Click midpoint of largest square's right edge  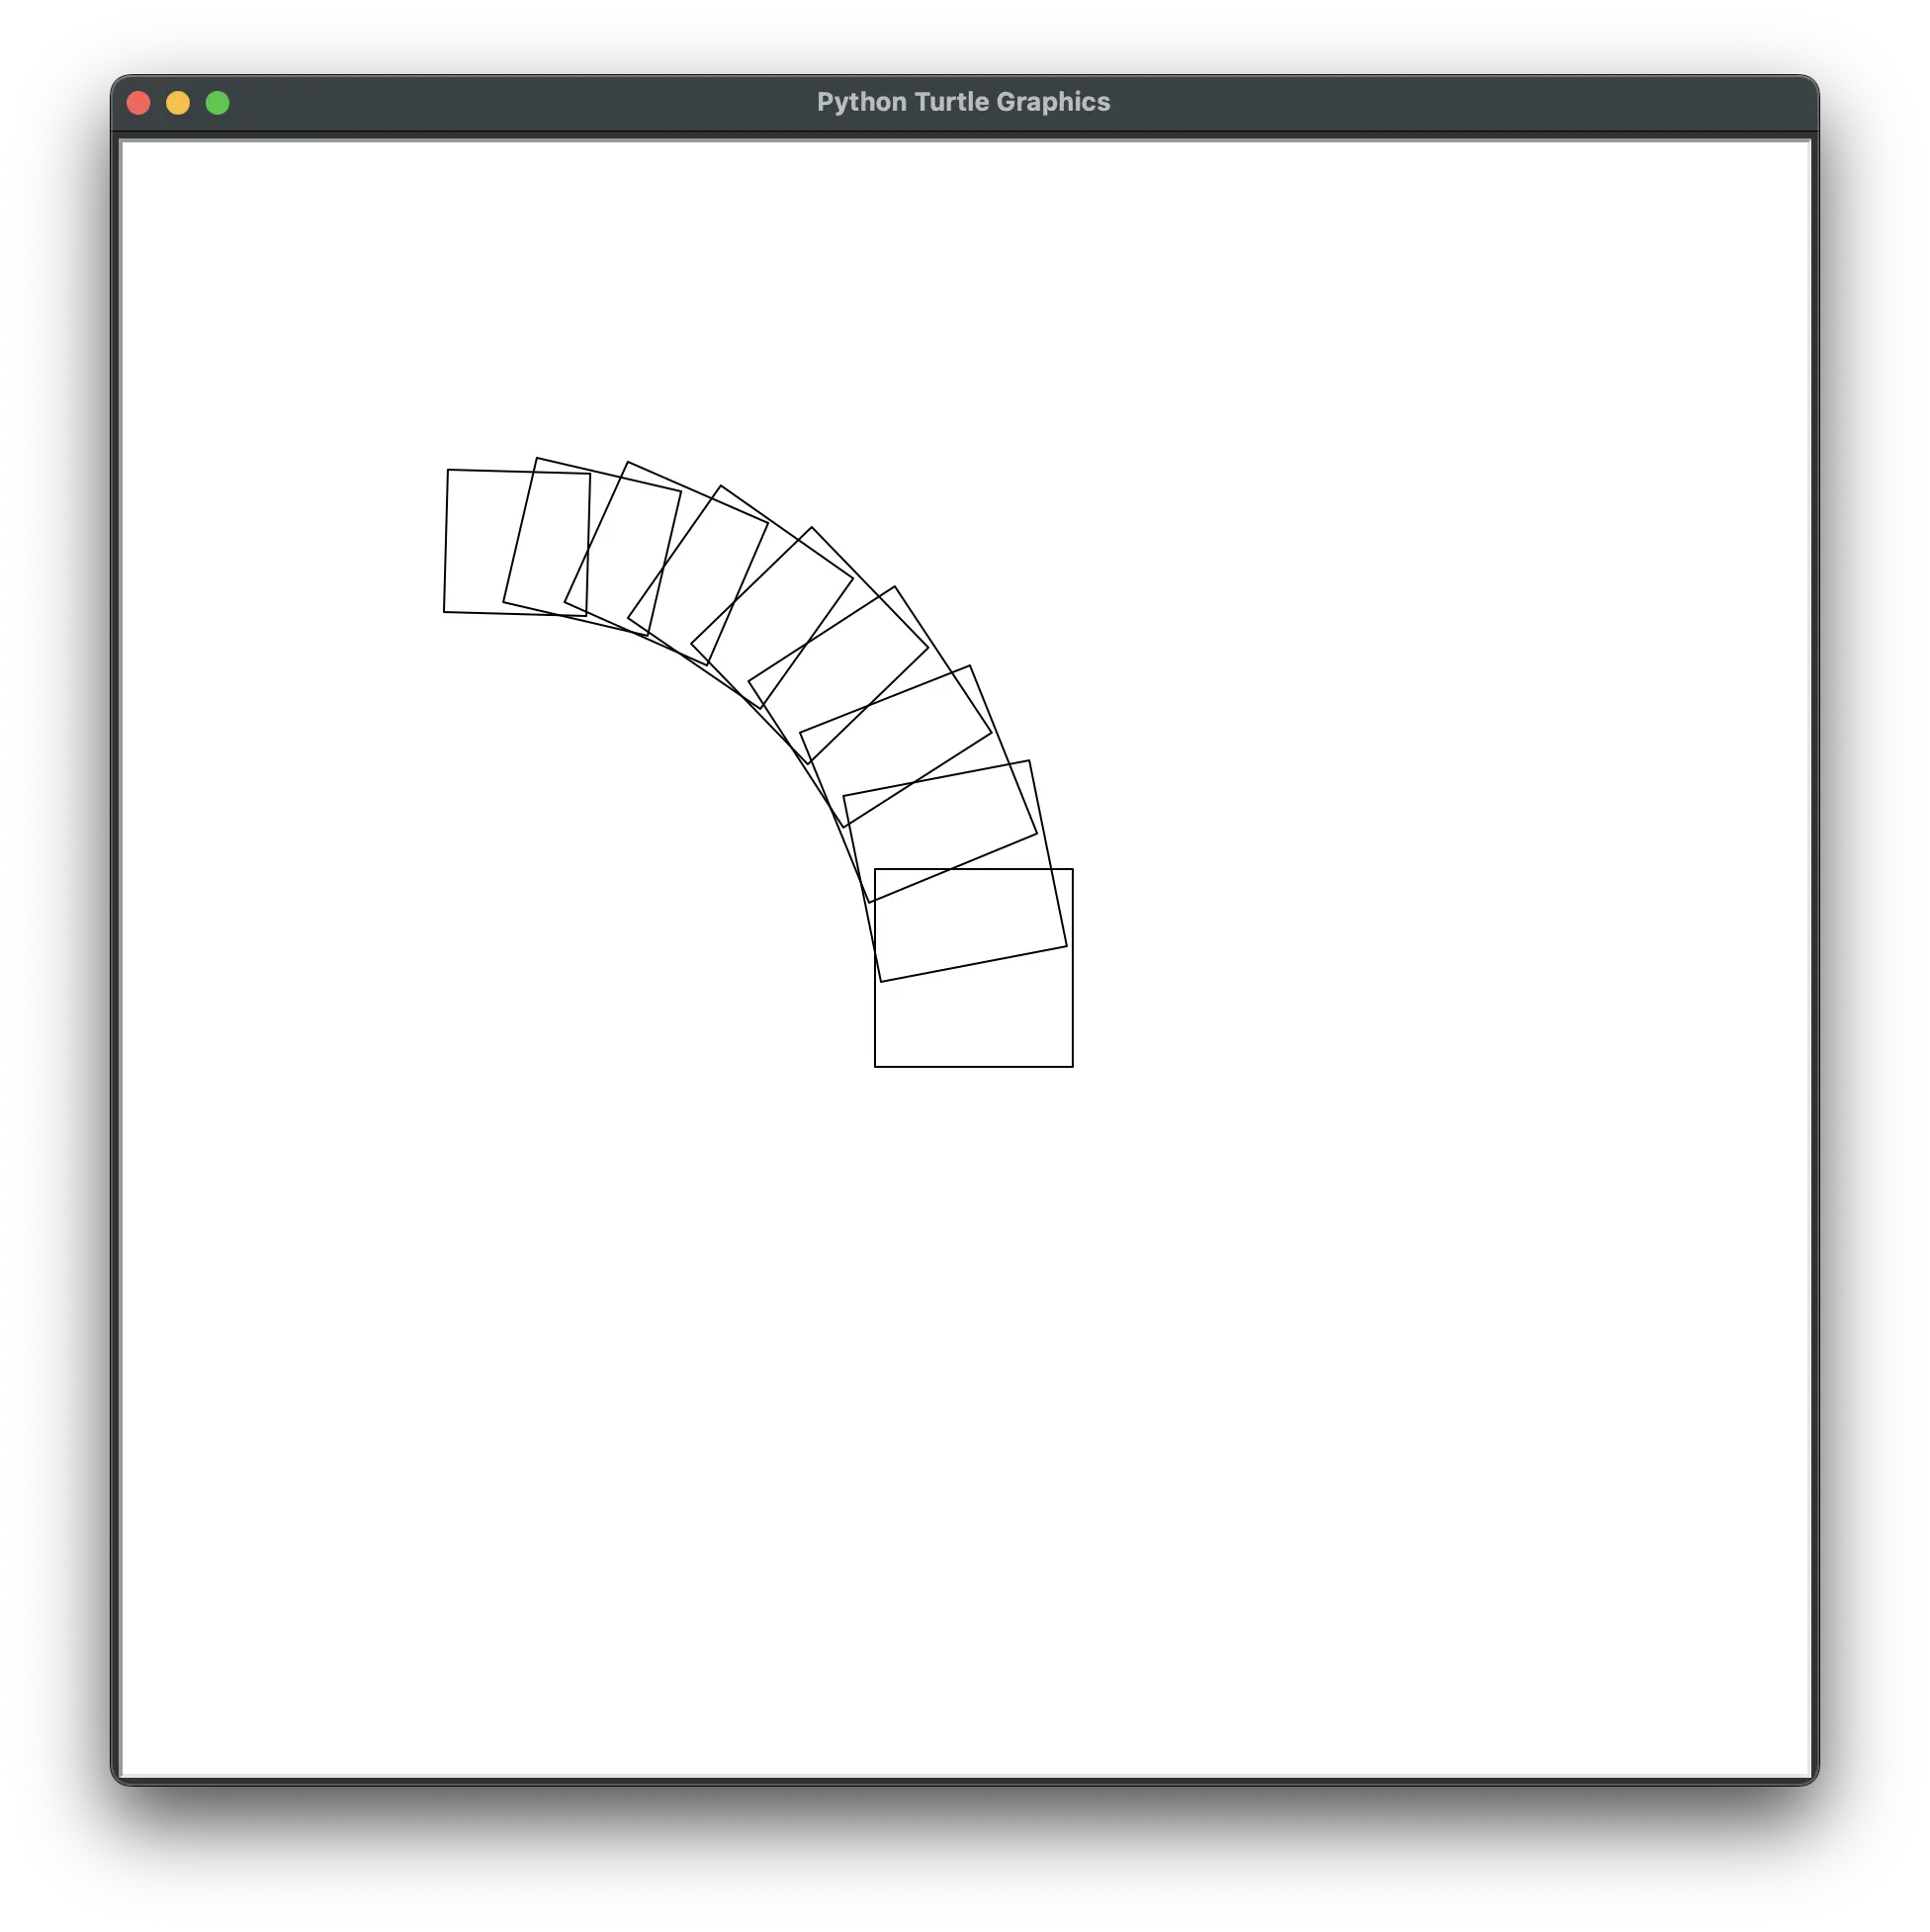1073,968
